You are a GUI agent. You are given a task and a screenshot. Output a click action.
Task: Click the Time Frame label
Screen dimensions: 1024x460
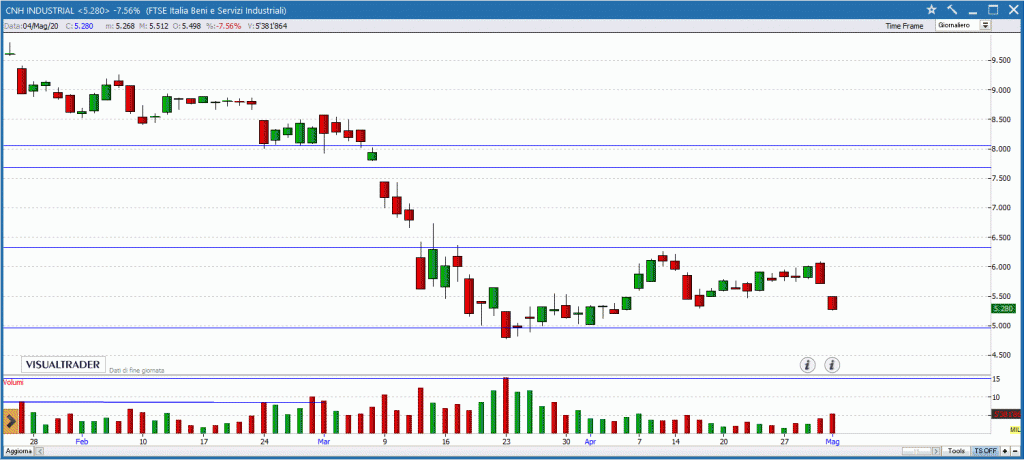pyautogui.click(x=904, y=26)
